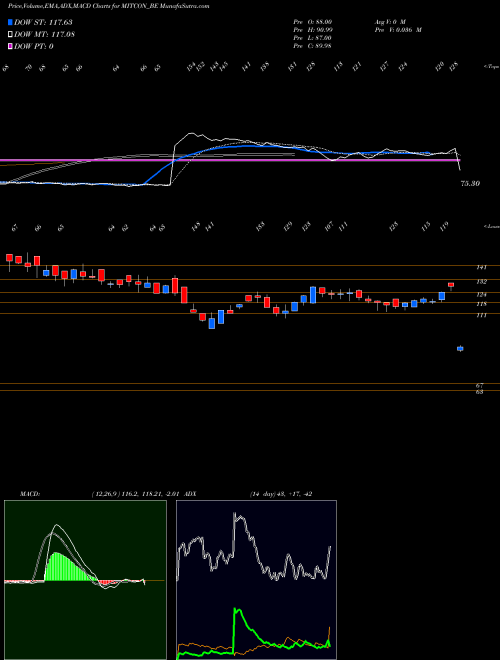Click the last gap-down blue candle
Screen dimensions: 500x660
[x=460, y=349]
